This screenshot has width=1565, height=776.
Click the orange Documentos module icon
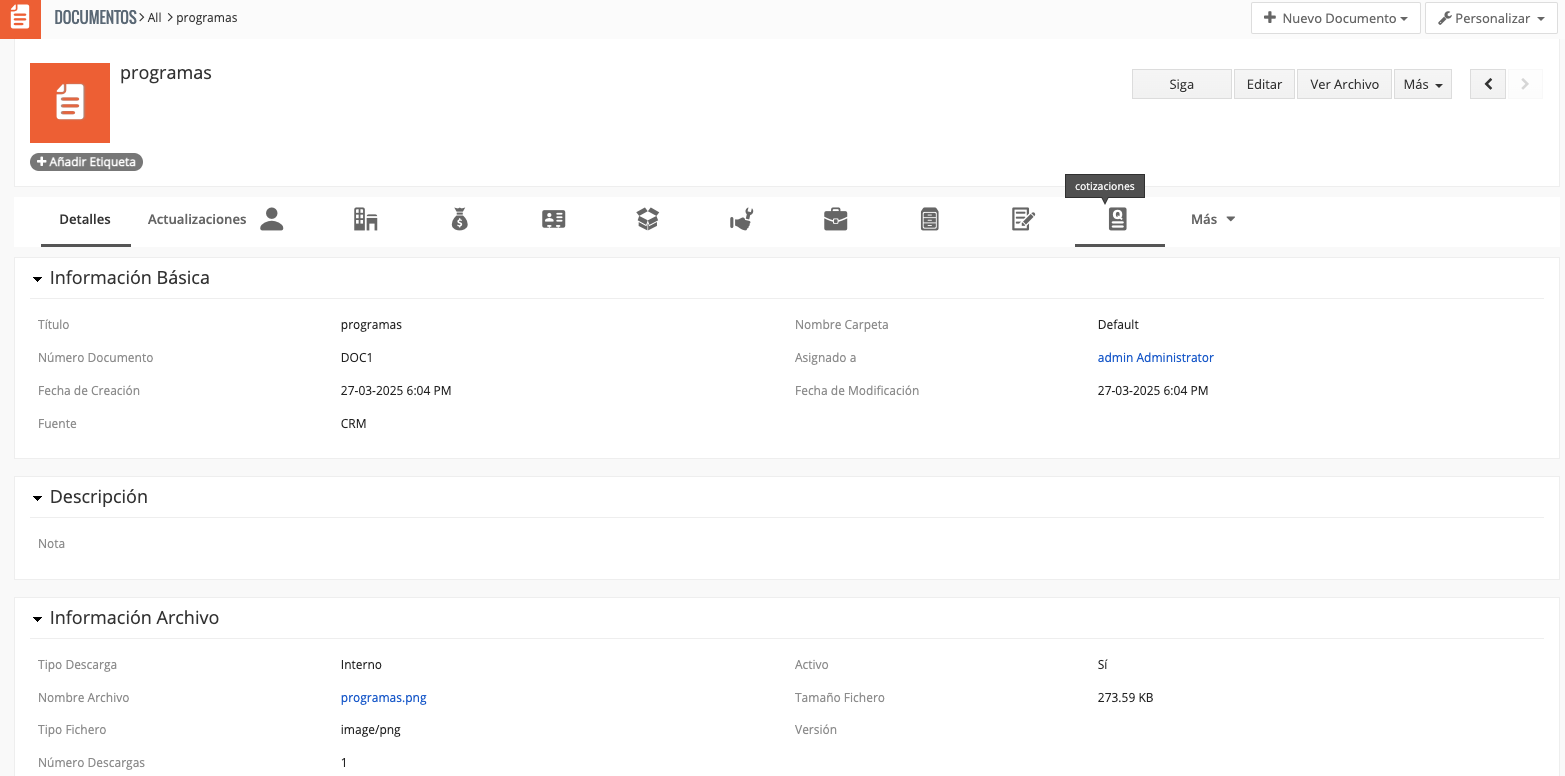20,18
